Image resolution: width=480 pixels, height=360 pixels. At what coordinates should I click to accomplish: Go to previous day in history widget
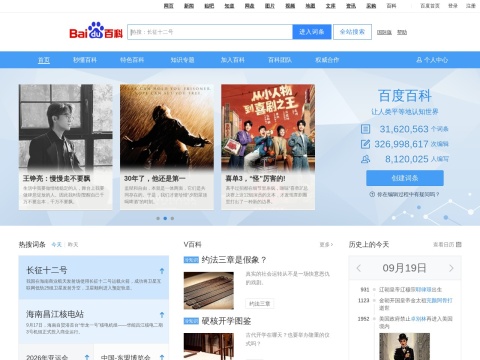(359, 268)
